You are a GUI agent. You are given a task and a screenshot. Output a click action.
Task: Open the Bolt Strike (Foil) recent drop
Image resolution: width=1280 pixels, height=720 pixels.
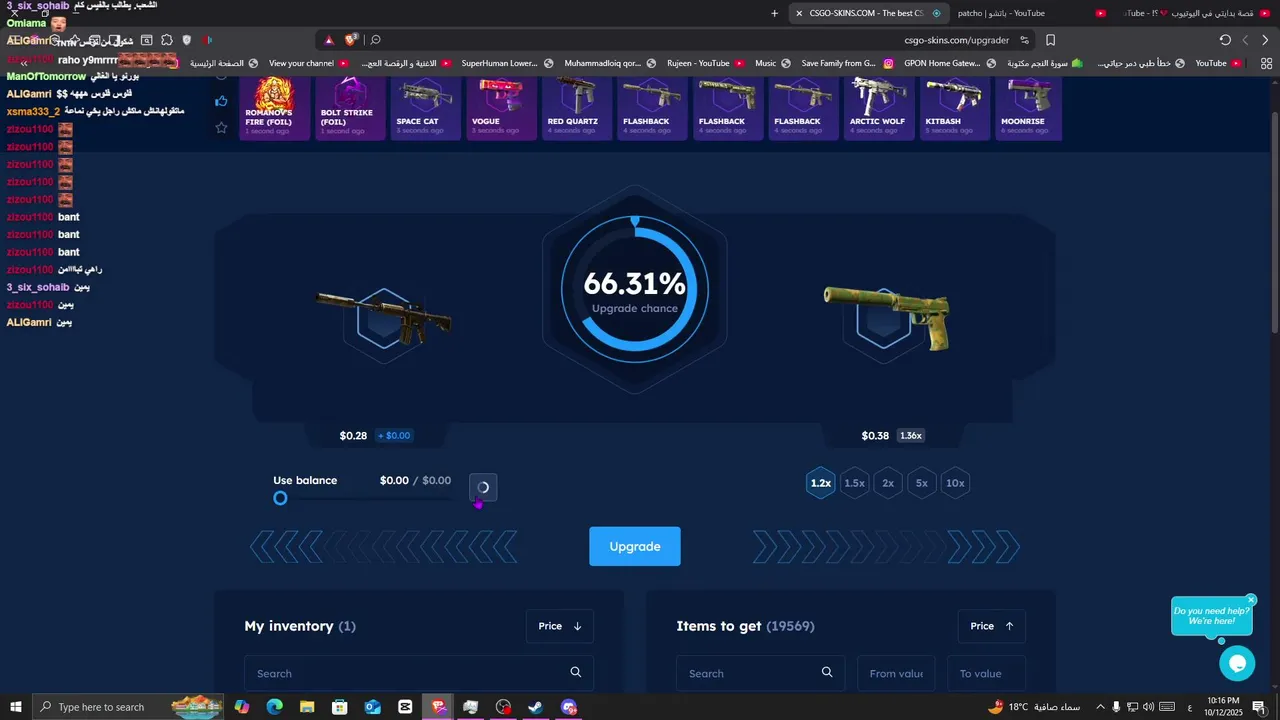tap(350, 108)
